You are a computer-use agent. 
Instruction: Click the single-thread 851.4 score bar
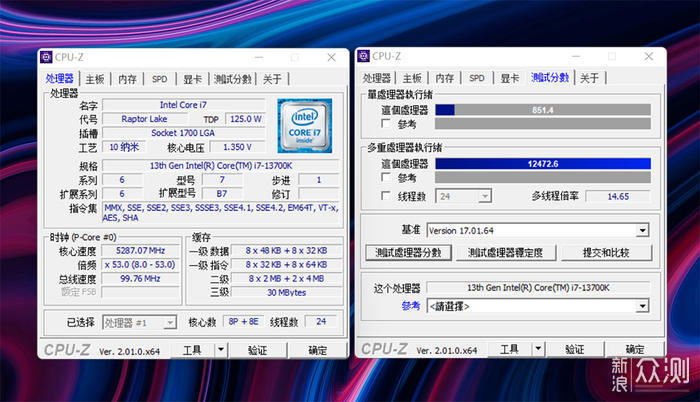[543, 110]
